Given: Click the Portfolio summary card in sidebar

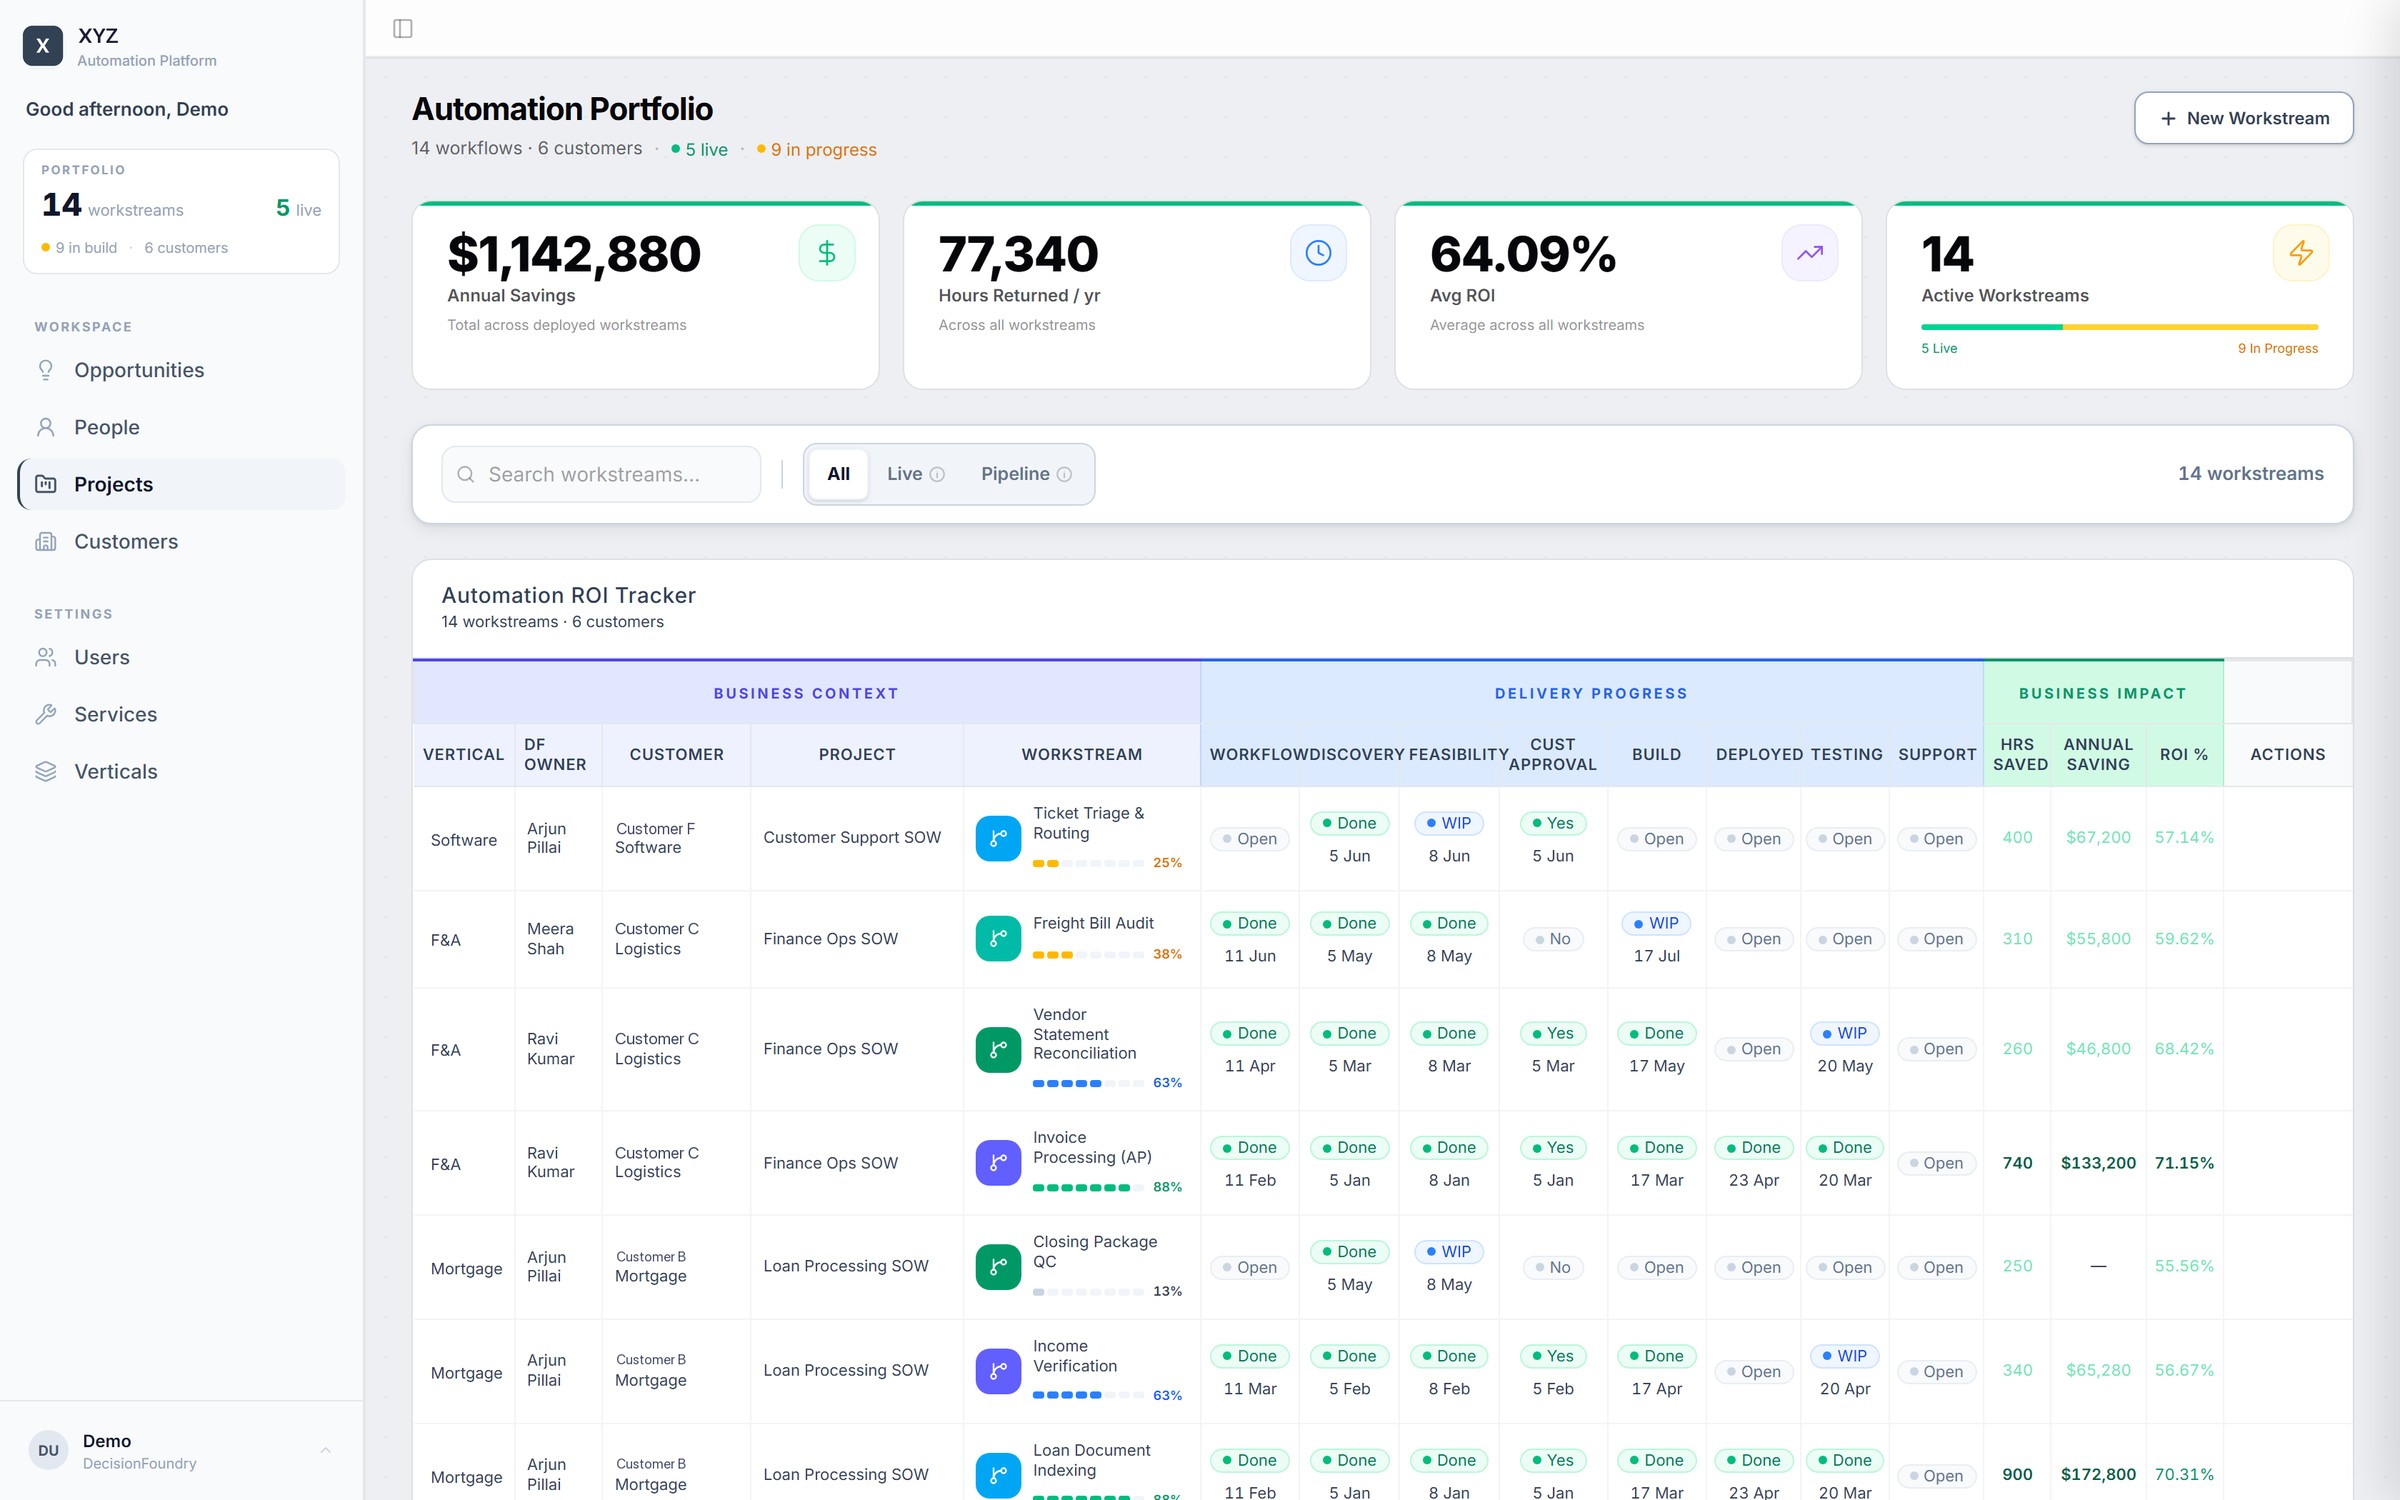Looking at the screenshot, I should (x=181, y=211).
